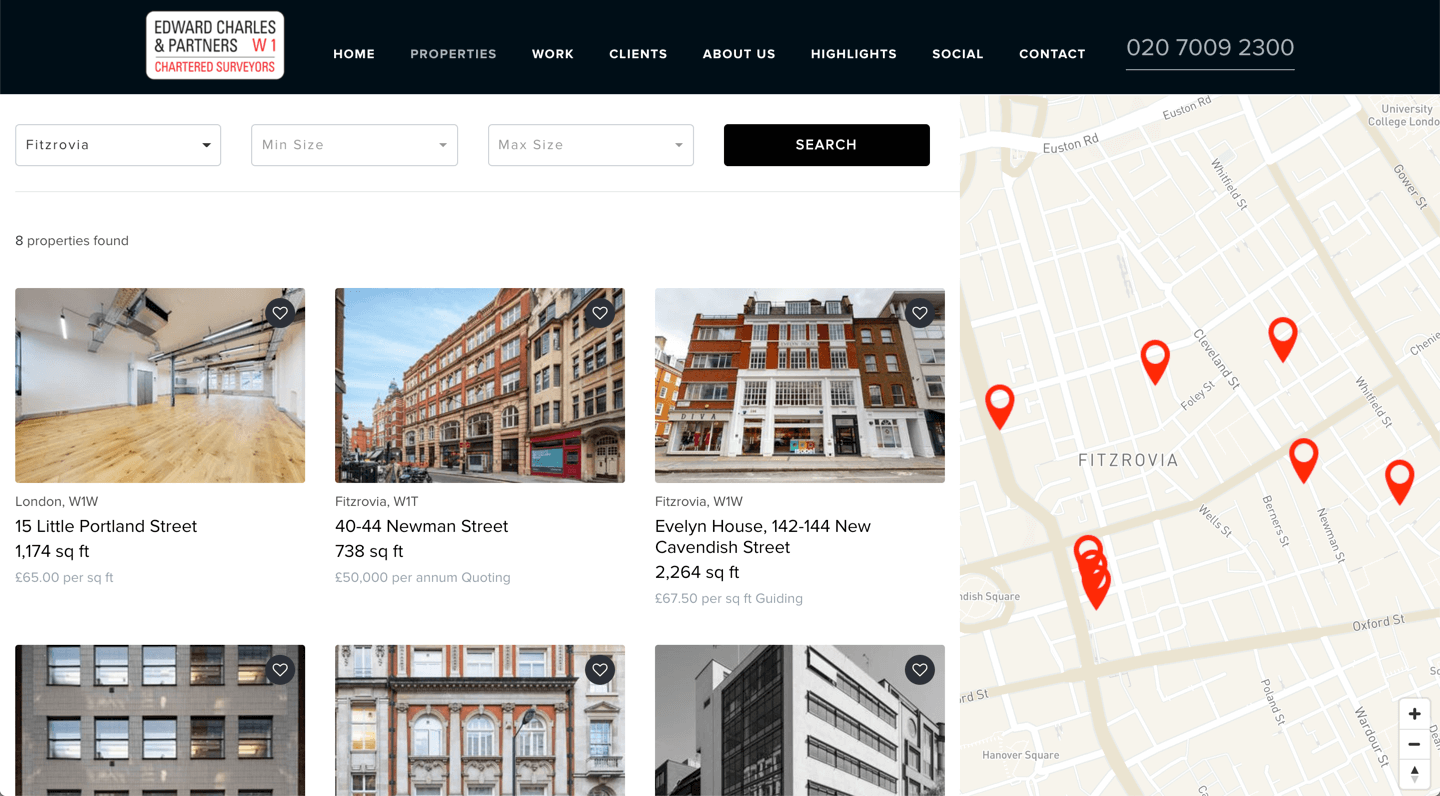Viewport: 1440px width, 796px height.
Task: Click the 'London, W1W' location text
Action: pyautogui.click(x=57, y=502)
